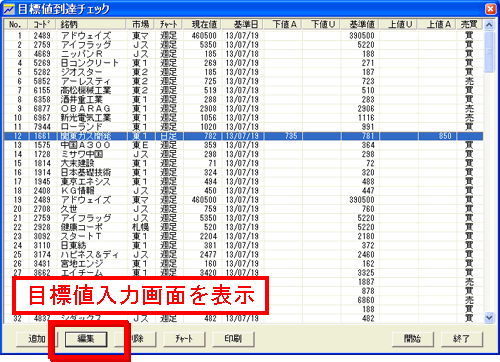500x362 pixels.
Task: Click the app icon in title bar
Action: (x=9, y=9)
